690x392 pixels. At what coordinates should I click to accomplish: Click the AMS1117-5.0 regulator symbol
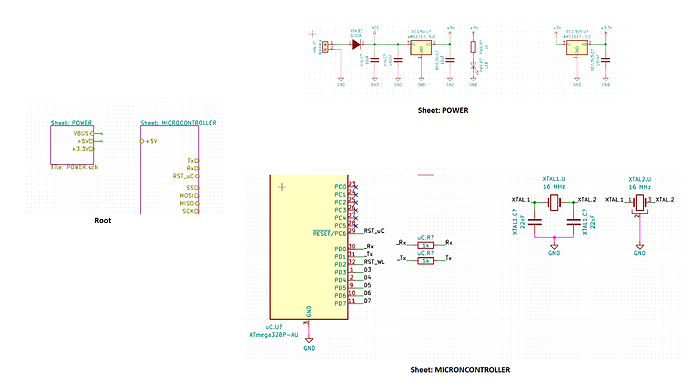coord(421,48)
